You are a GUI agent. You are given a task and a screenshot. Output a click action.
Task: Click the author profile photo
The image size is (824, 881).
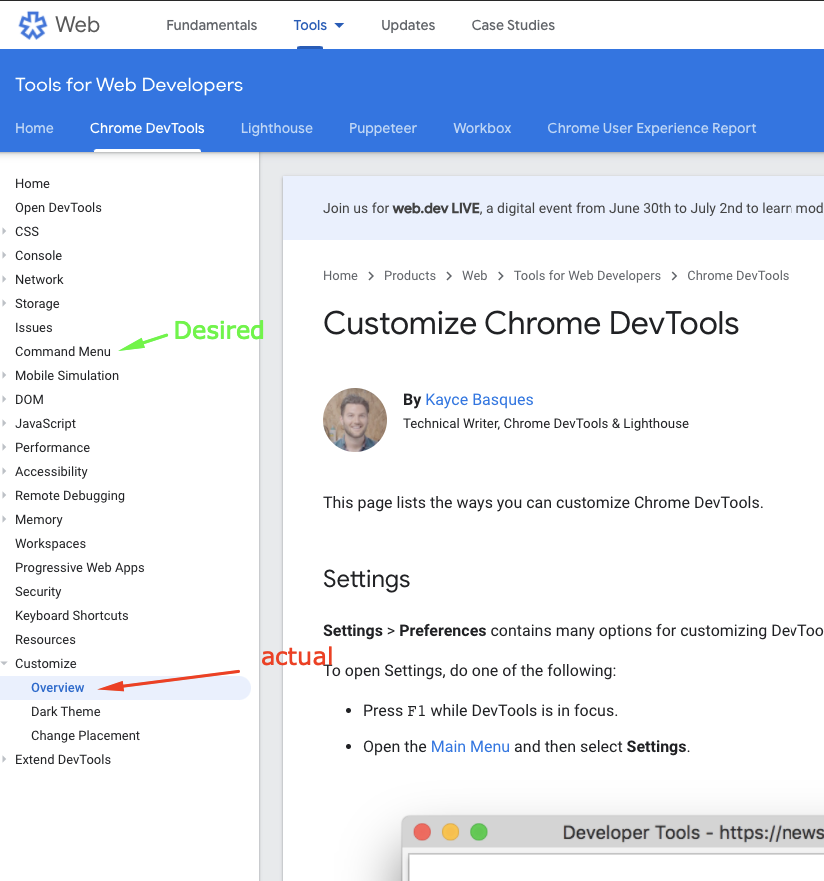355,420
